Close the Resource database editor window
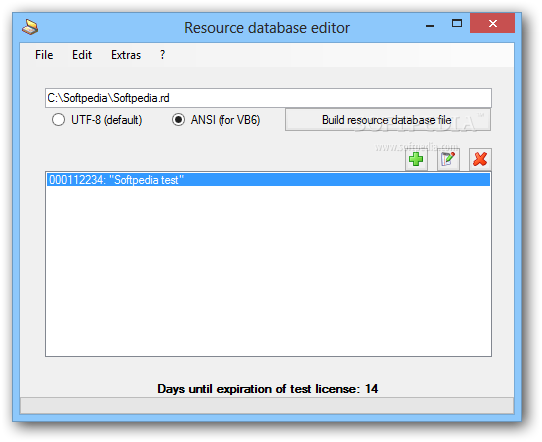542x442 pixels. (493, 23)
